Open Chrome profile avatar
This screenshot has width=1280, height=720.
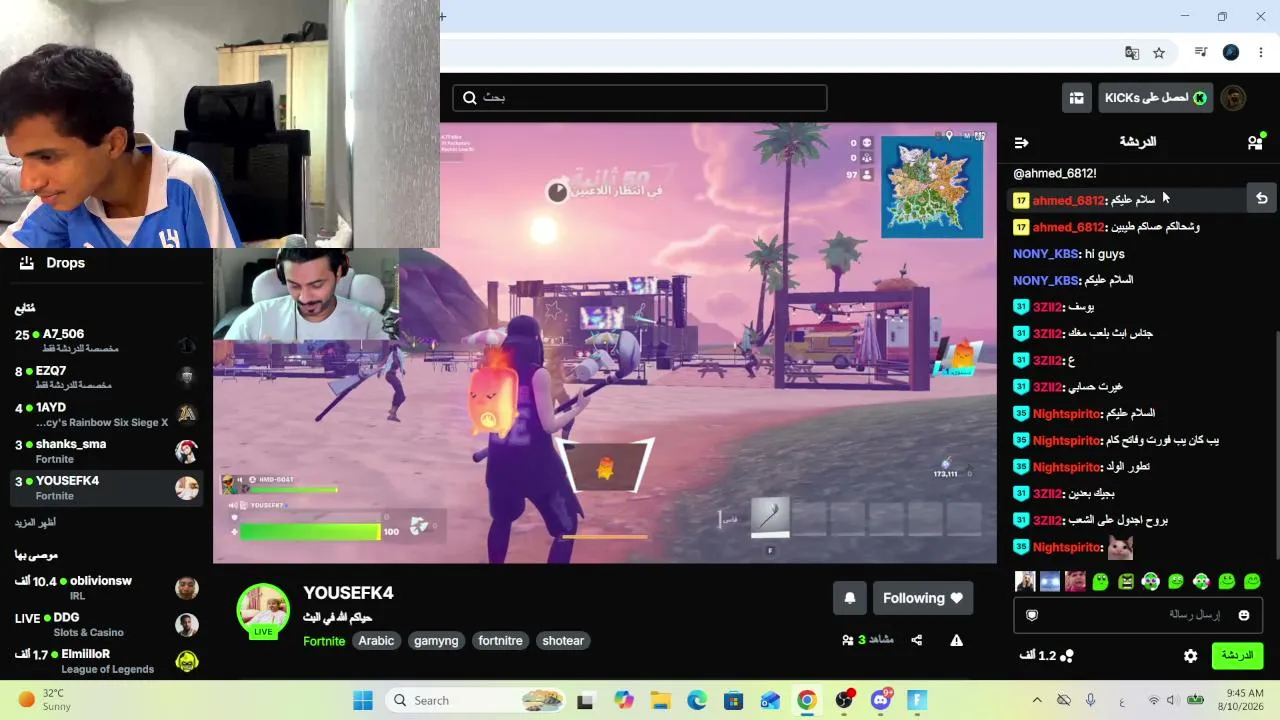[x=1231, y=53]
